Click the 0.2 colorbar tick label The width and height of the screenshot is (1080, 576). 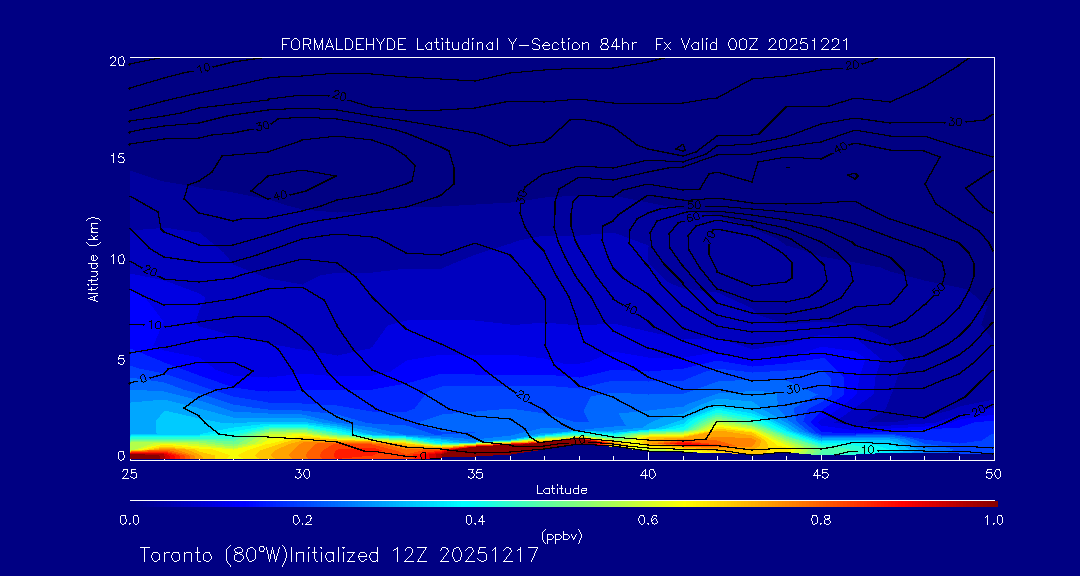click(x=302, y=520)
